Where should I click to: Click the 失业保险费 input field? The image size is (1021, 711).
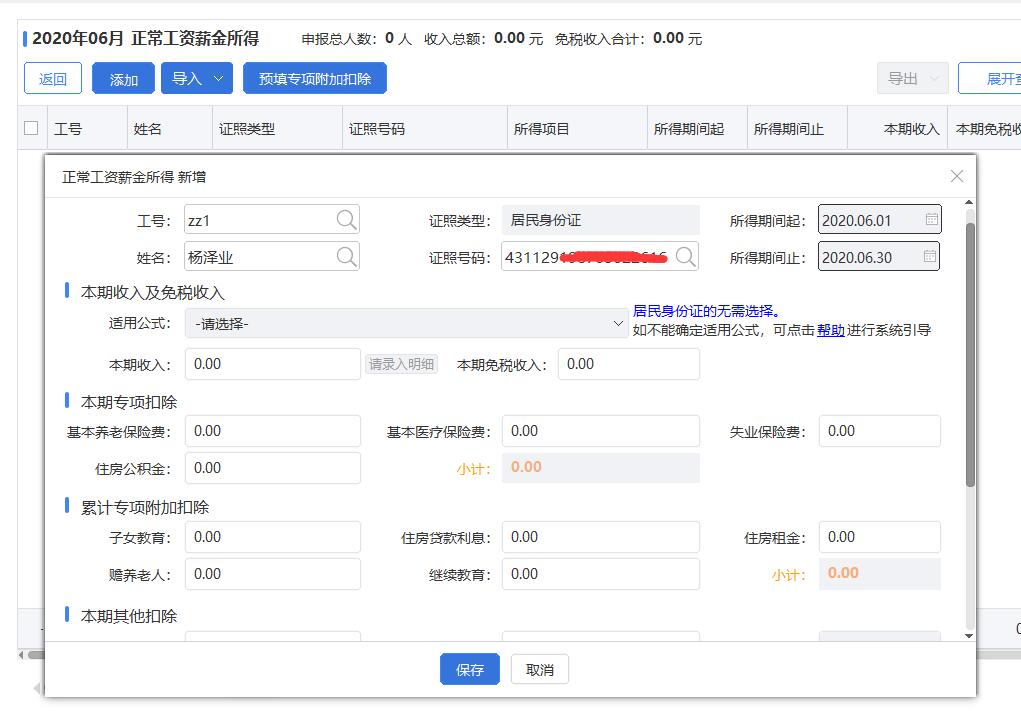click(x=880, y=431)
